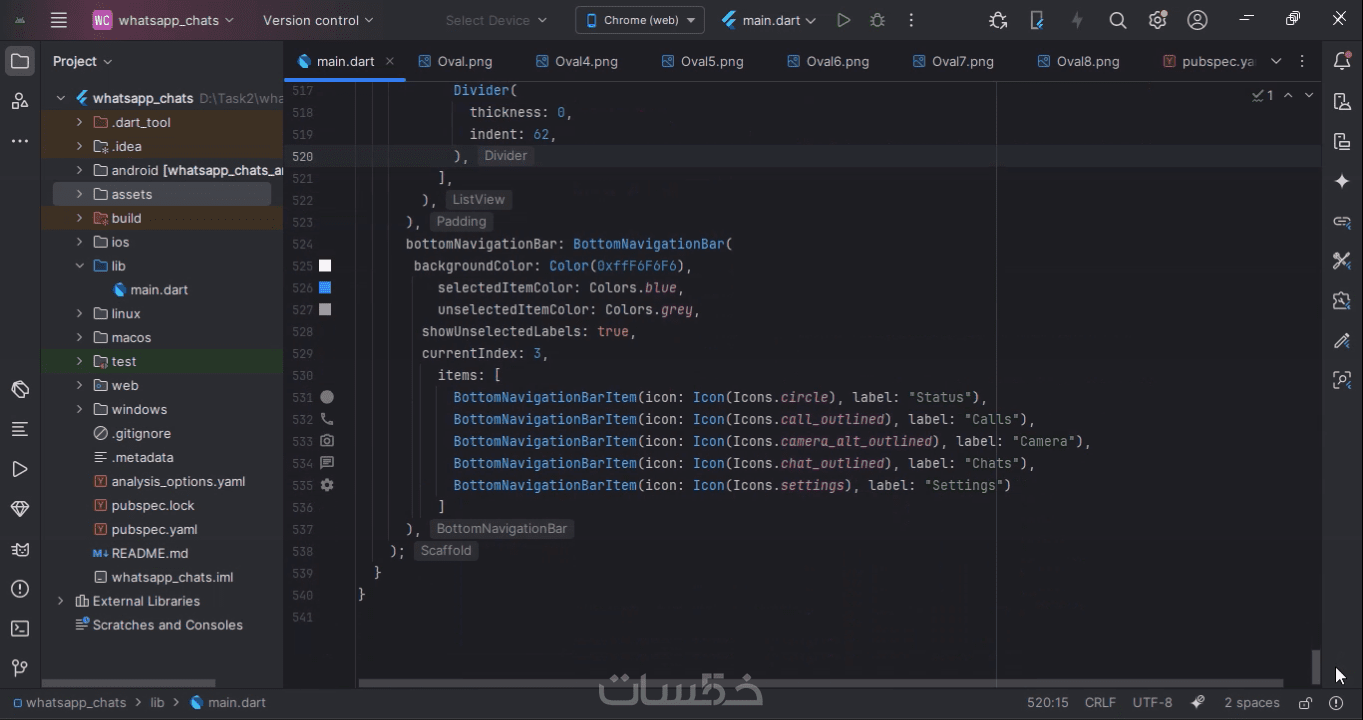The height and width of the screenshot is (720, 1363).
Task: Click the editor vertical scrollbar thumb
Action: point(1317,665)
